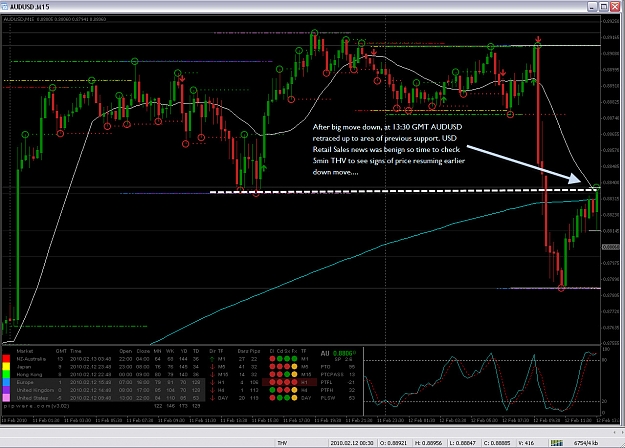Click the right chart-tab scroll arrow

621,432
